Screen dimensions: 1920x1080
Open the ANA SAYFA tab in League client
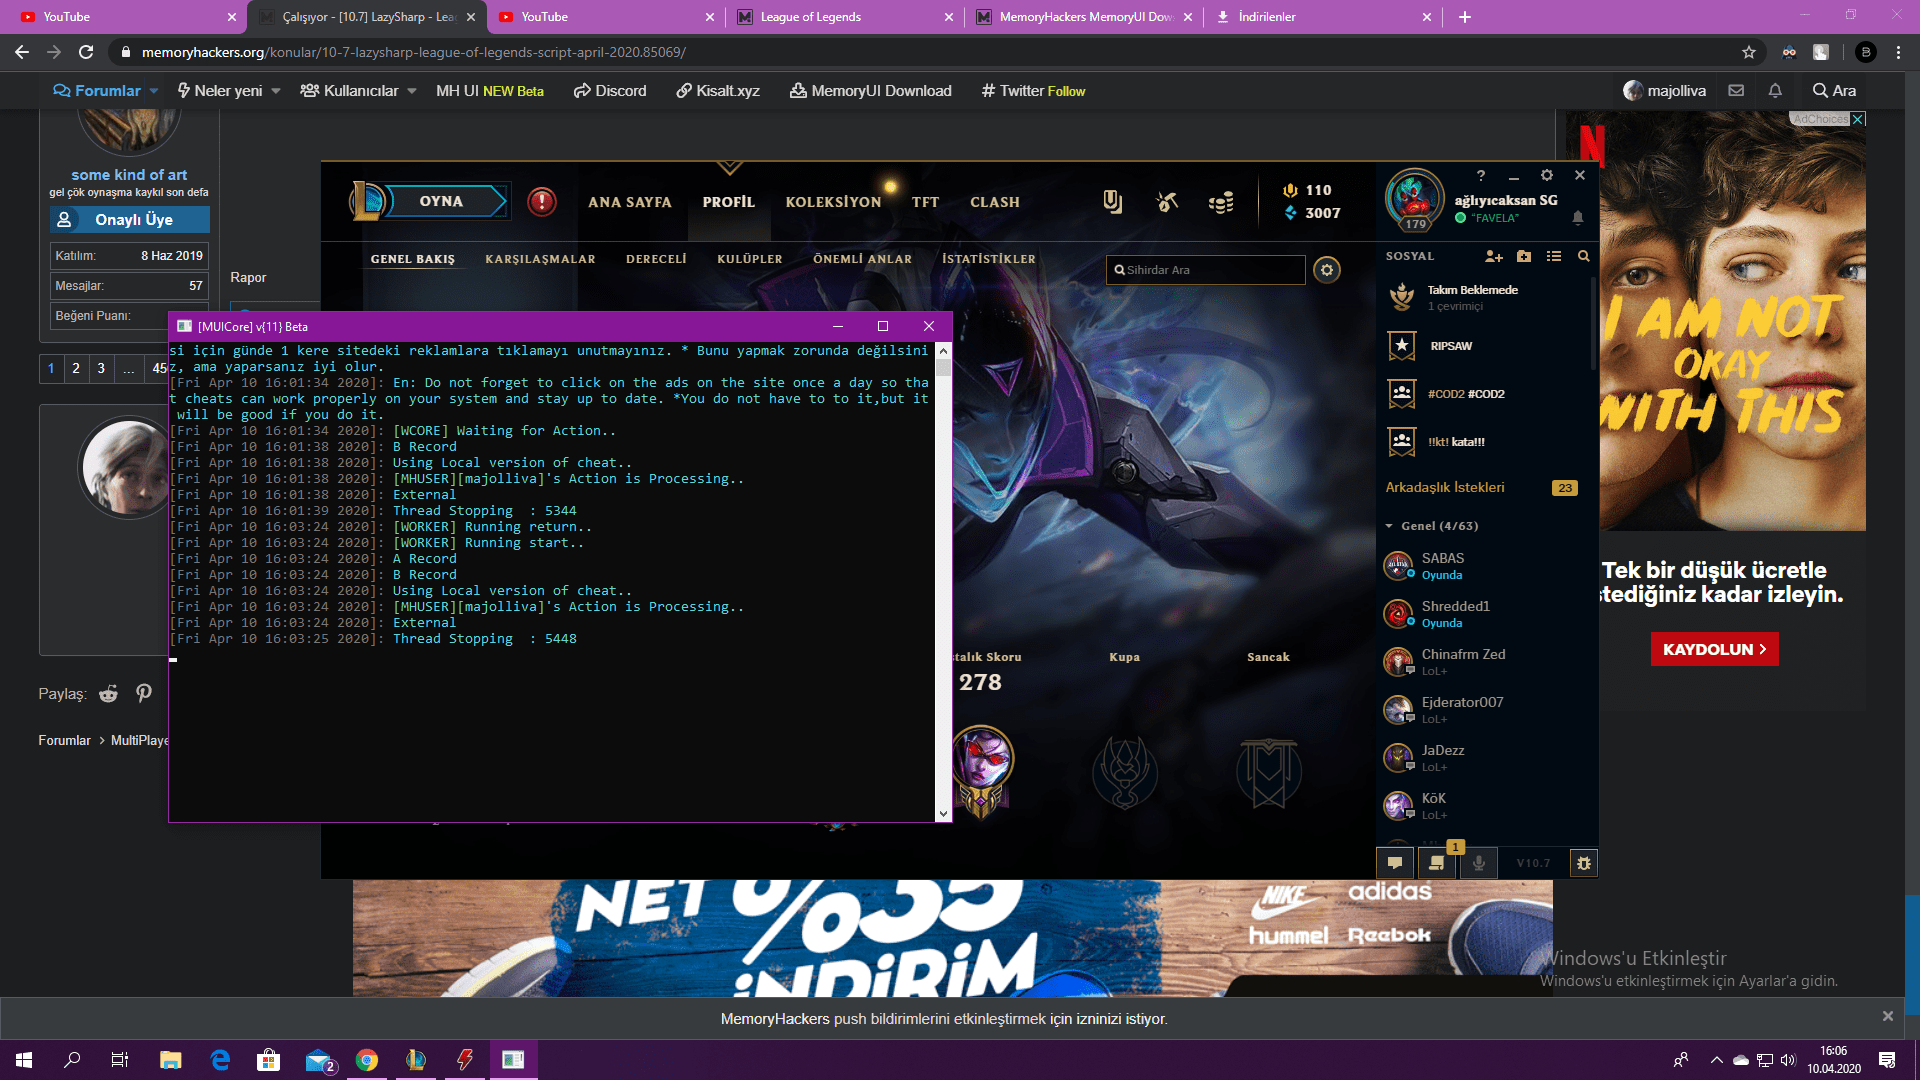(x=630, y=202)
